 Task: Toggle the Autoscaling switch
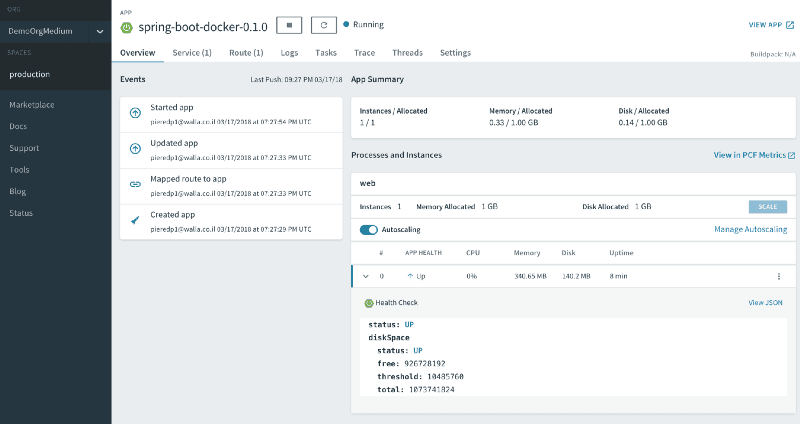point(368,230)
